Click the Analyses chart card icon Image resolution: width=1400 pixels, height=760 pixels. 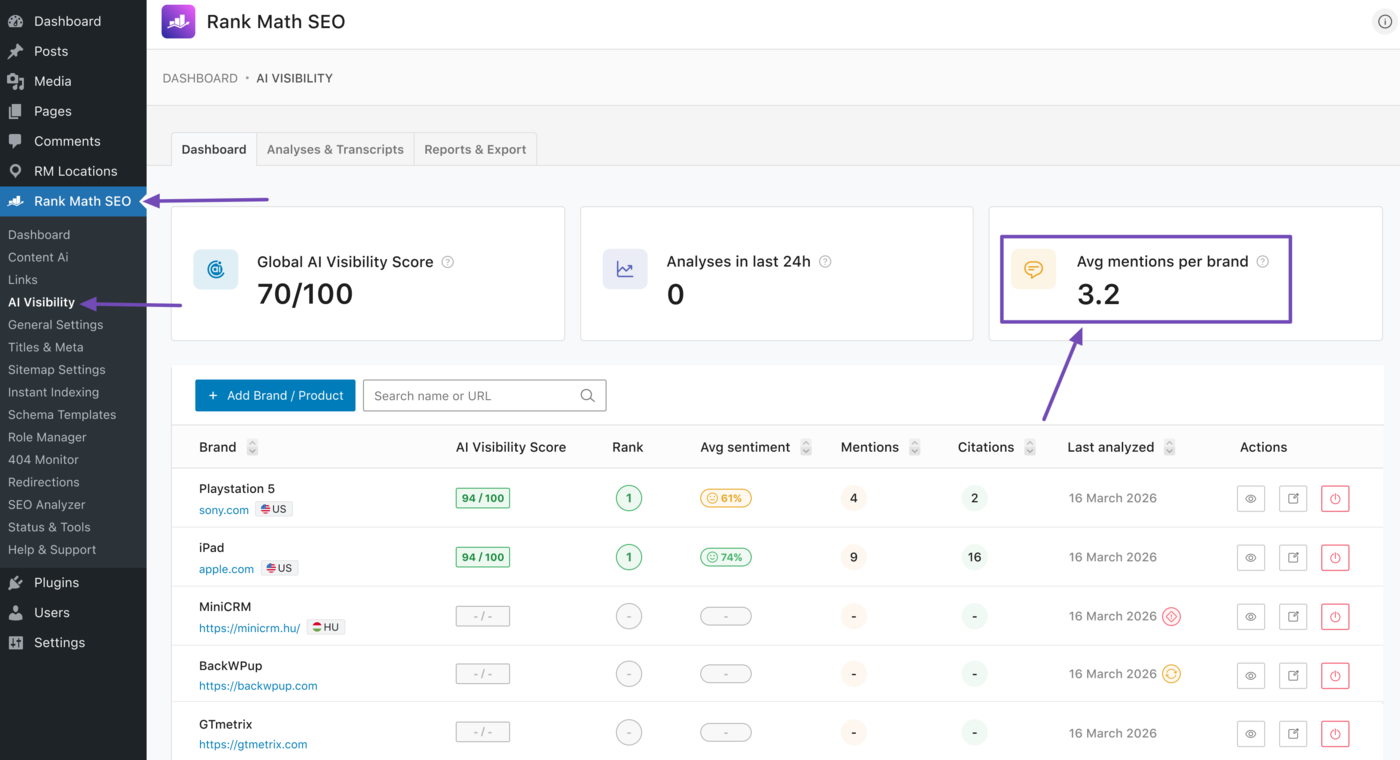tap(625, 269)
